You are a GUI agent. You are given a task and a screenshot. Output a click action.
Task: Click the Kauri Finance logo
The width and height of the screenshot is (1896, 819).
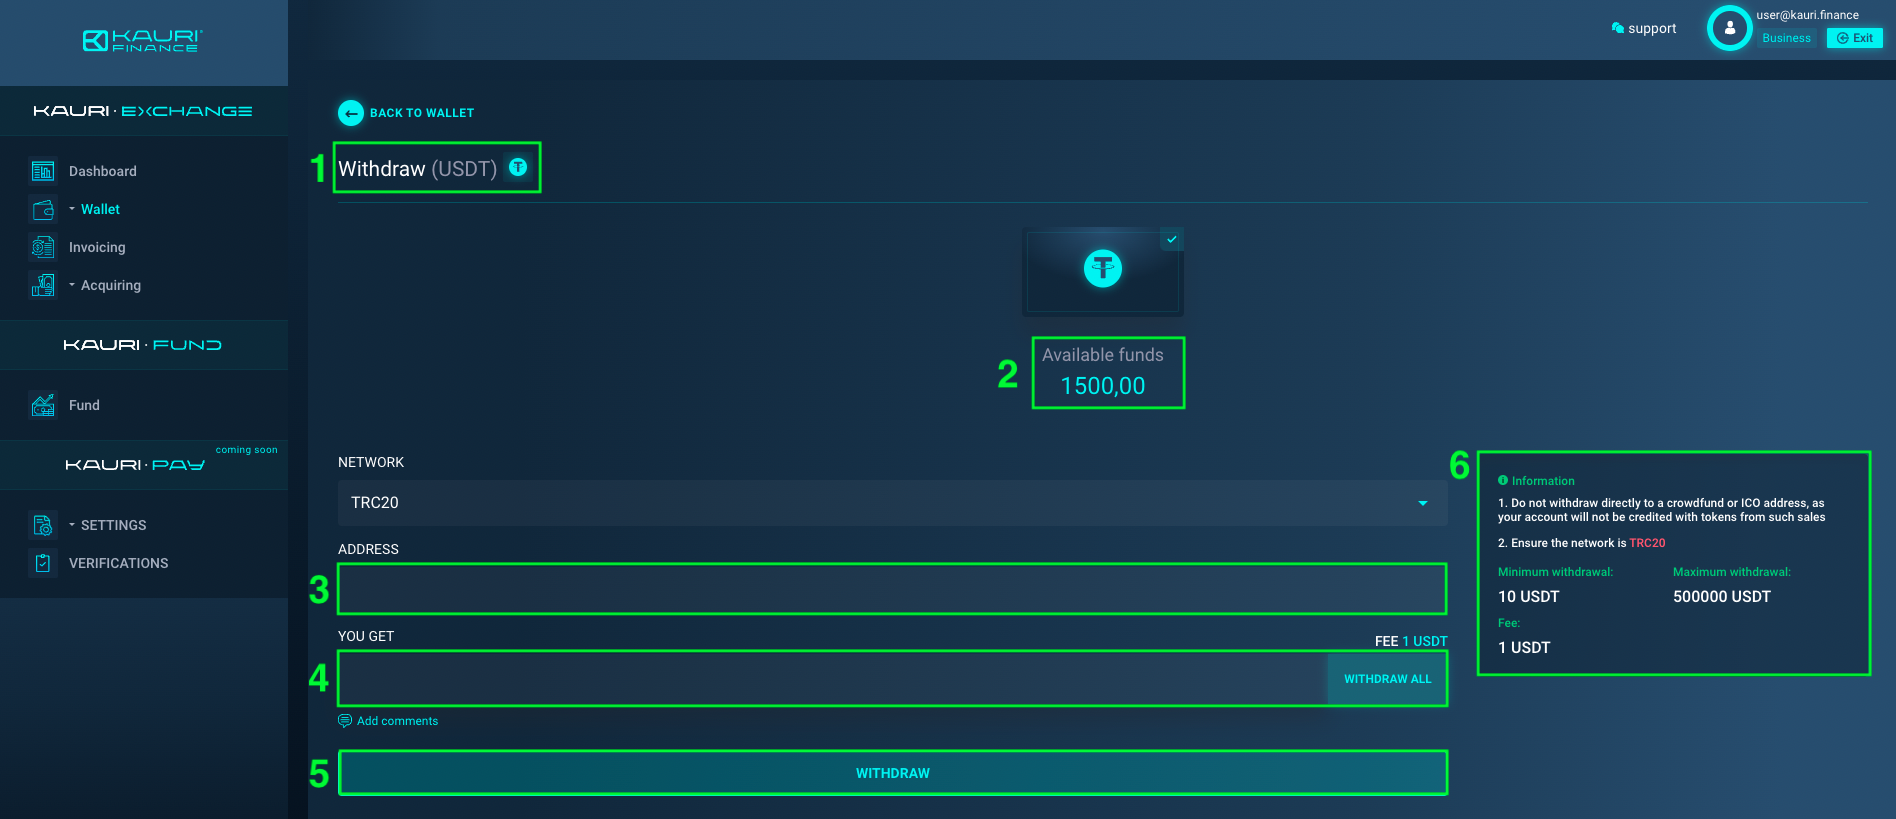[x=142, y=41]
